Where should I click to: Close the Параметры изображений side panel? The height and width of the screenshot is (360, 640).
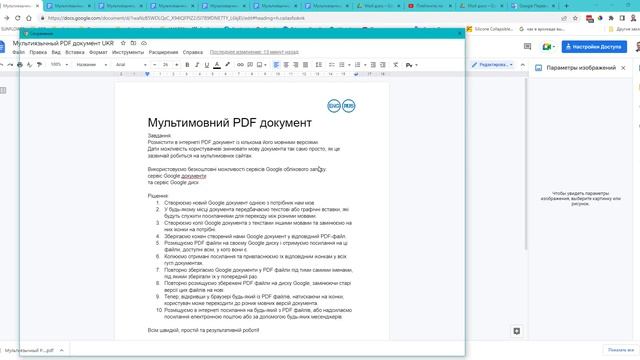623,68
